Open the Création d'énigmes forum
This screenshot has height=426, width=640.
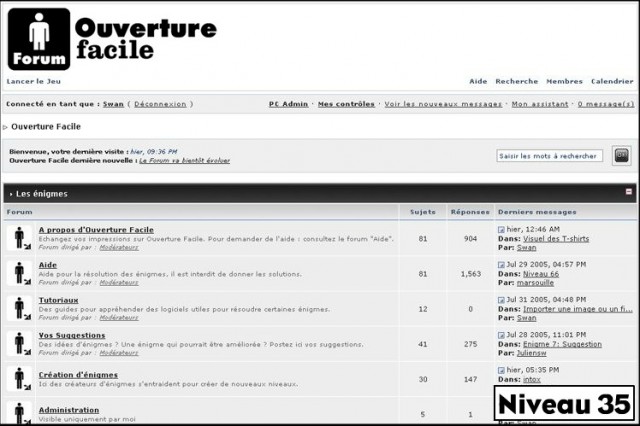[x=78, y=375]
